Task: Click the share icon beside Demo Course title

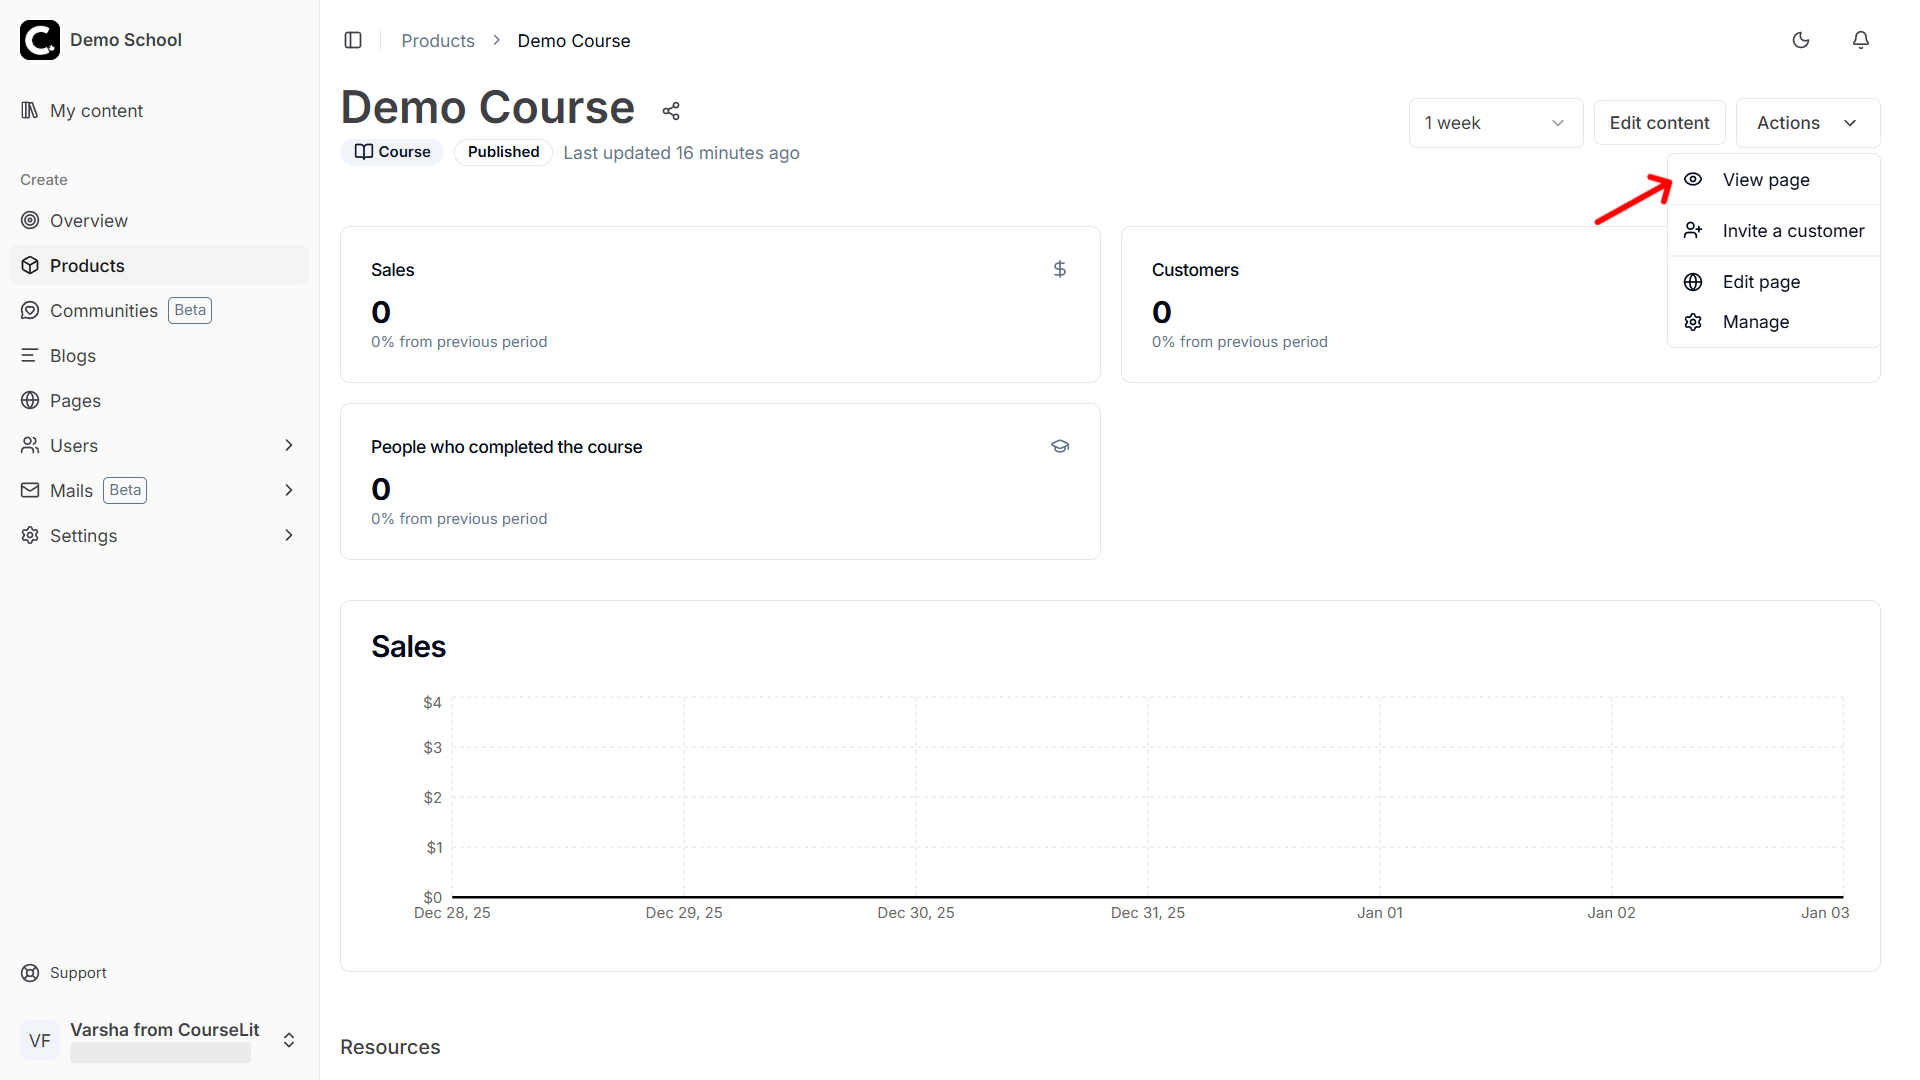Action: [670, 110]
